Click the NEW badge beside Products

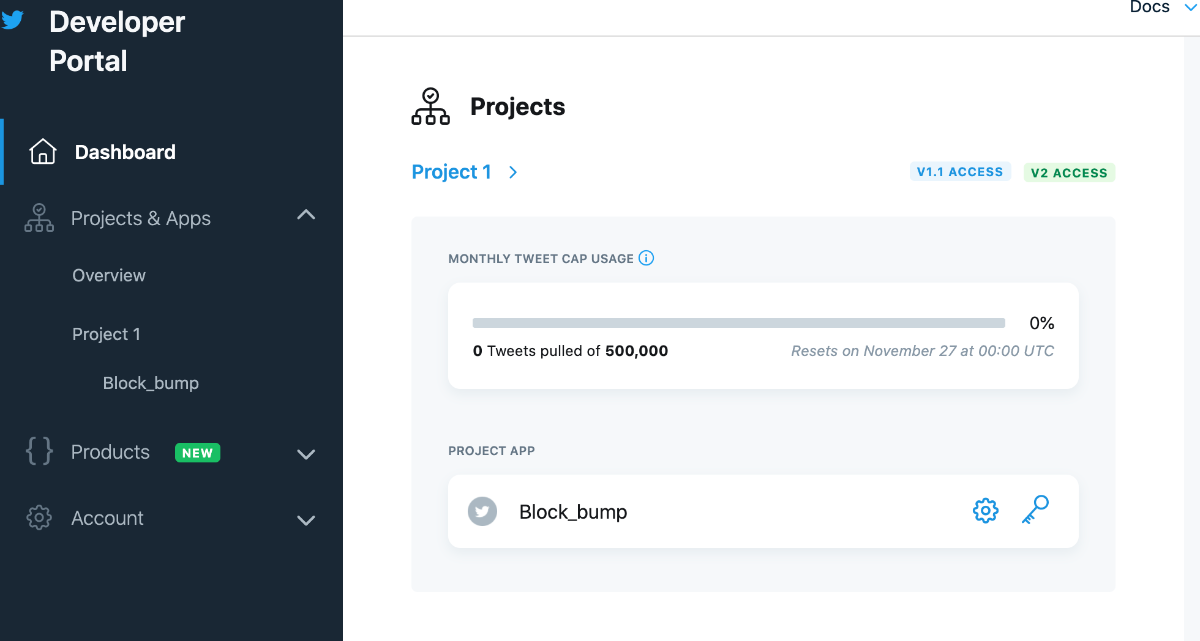point(197,453)
